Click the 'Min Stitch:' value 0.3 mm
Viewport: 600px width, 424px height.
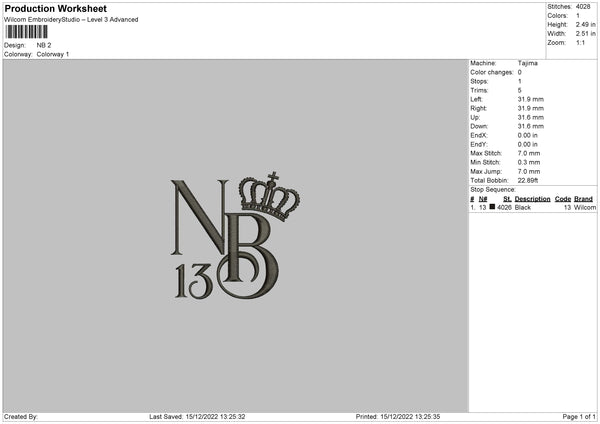529,163
